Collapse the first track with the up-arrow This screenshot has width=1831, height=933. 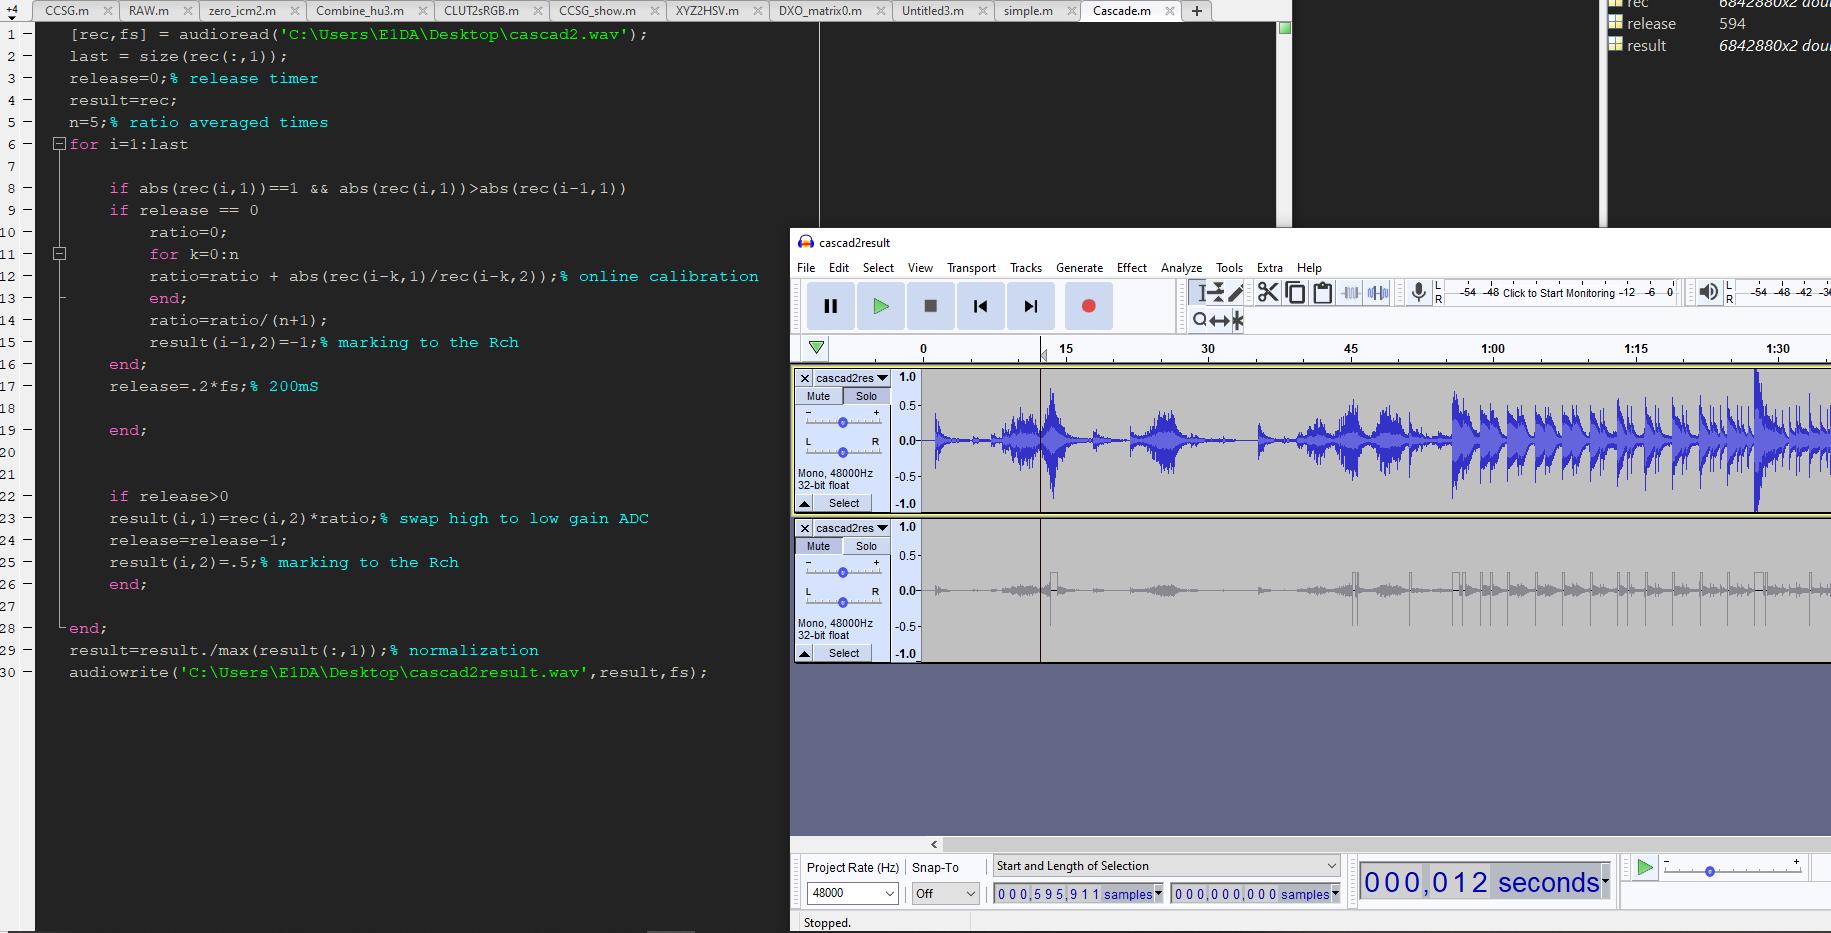[805, 503]
